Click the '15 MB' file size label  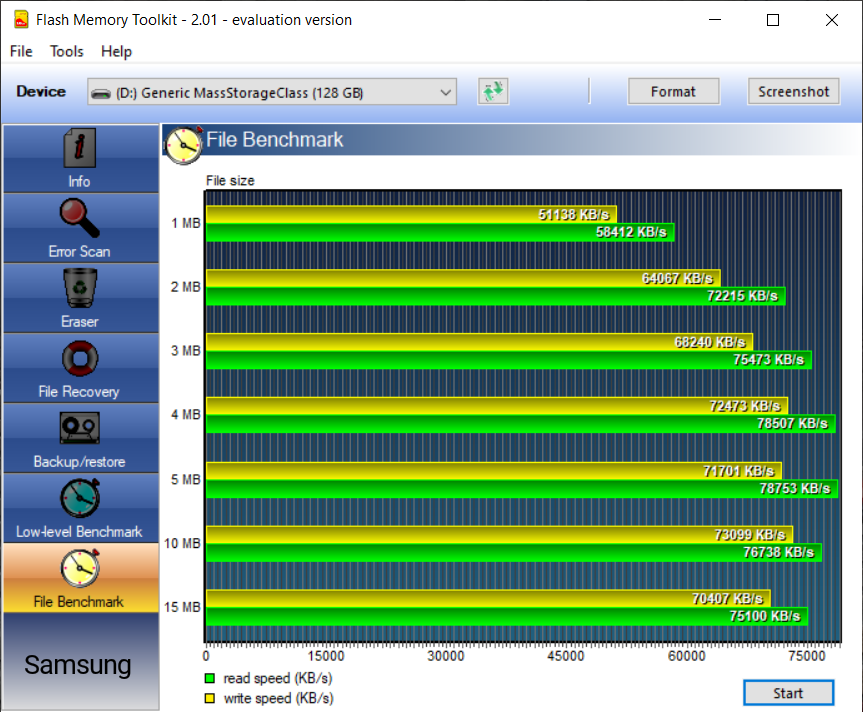[182, 607]
